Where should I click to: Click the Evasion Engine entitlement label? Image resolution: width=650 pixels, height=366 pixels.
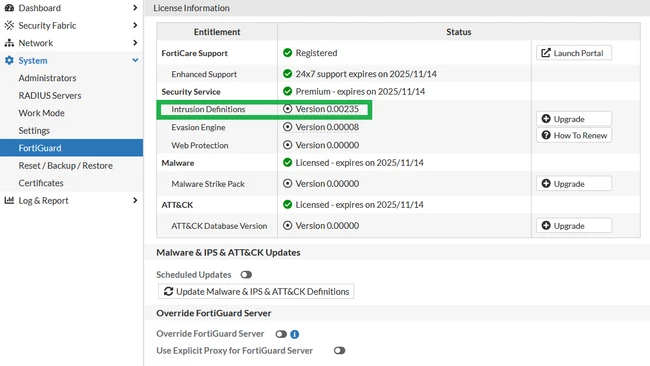click(198, 127)
